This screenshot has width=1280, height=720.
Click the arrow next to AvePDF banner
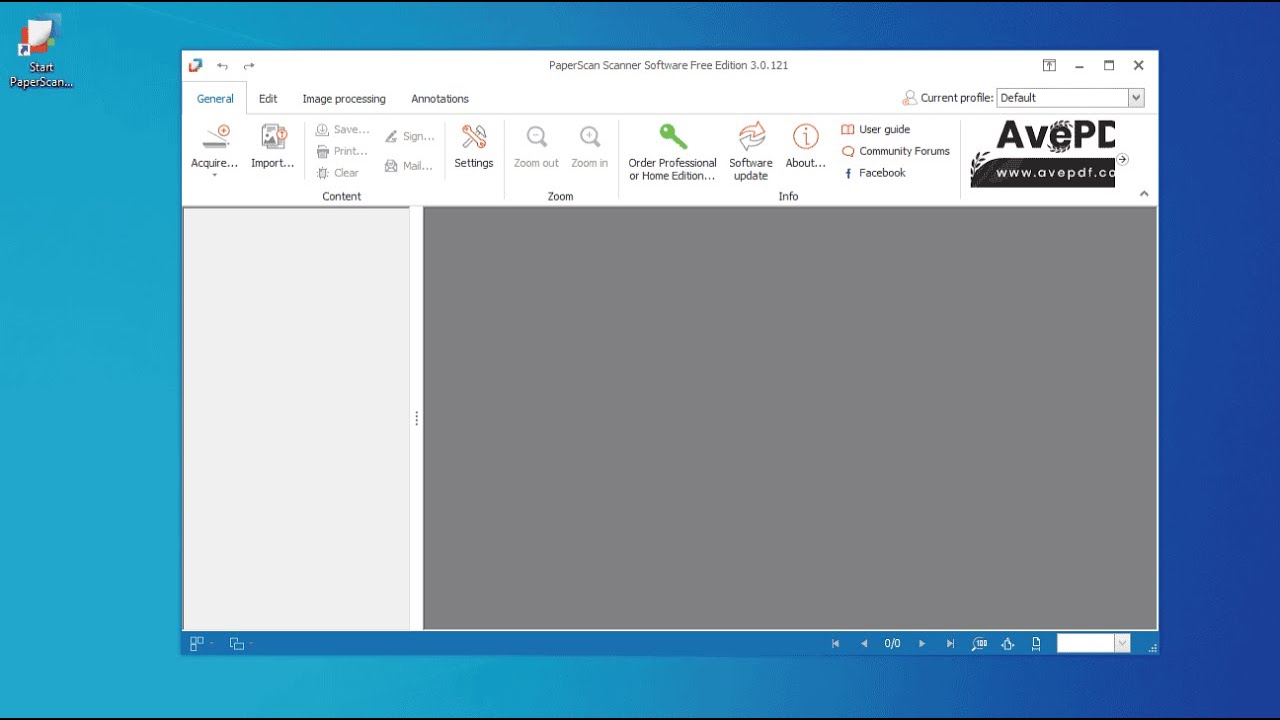coord(1123,159)
